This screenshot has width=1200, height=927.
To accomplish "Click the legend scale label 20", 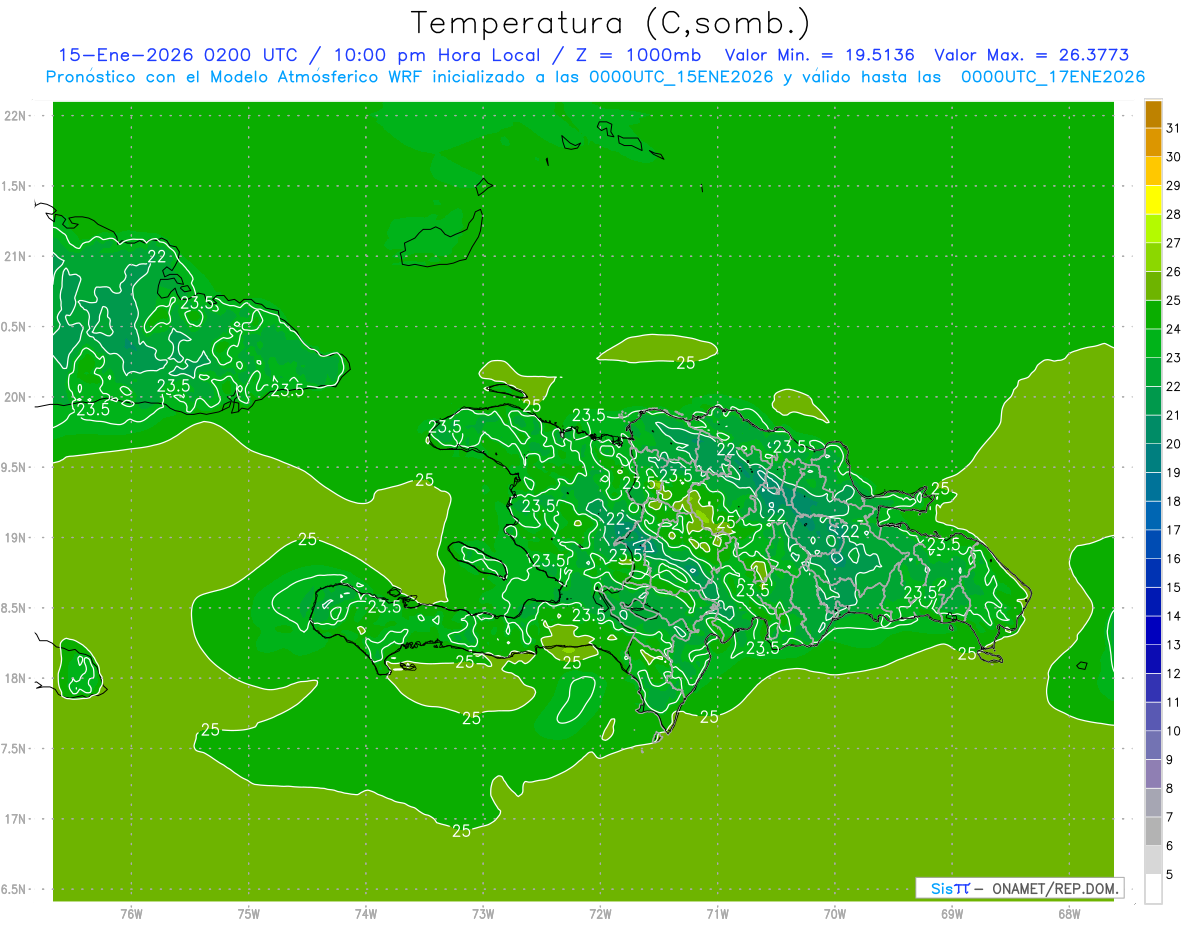I will (x=1174, y=444).
